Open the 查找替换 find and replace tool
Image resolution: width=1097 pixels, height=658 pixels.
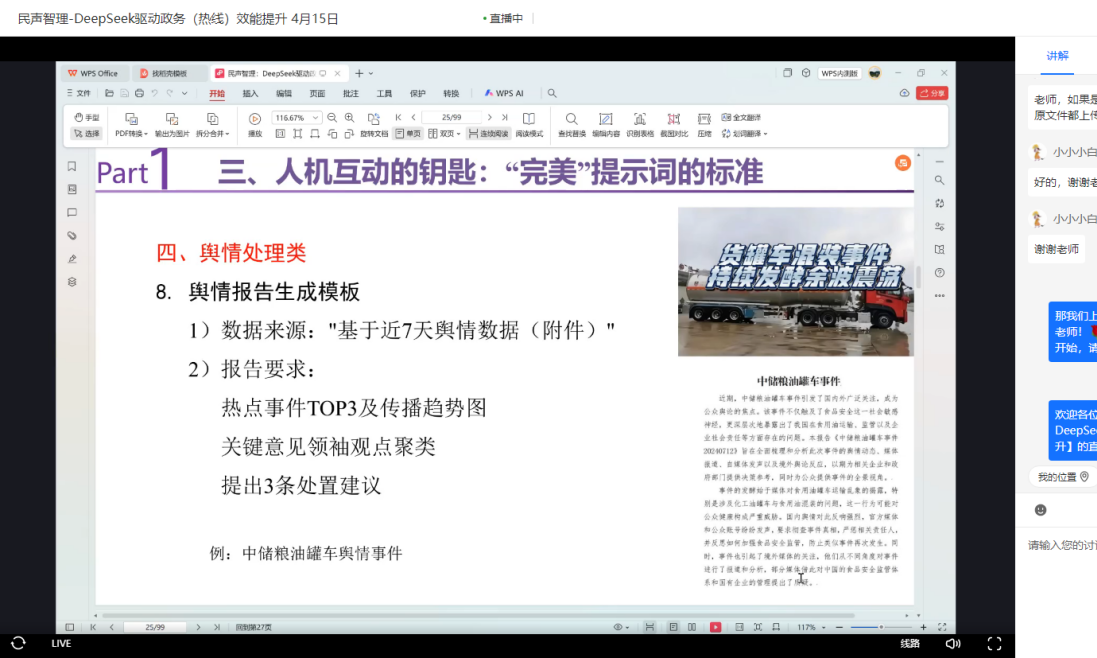coord(572,119)
